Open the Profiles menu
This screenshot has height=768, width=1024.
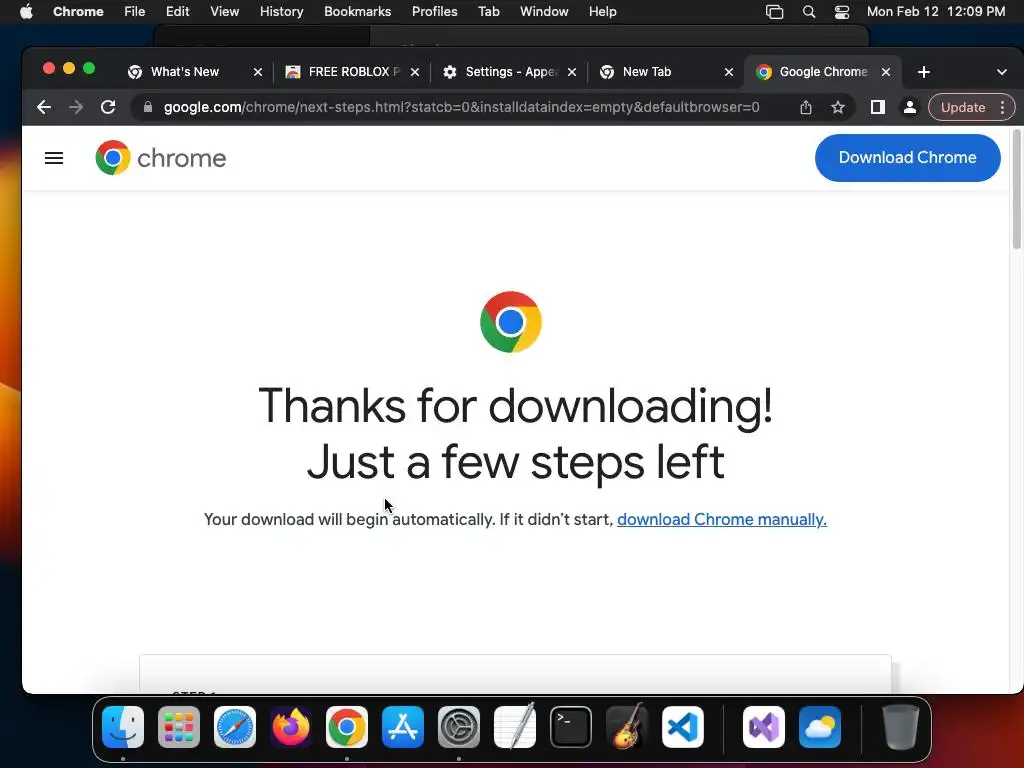point(434,12)
